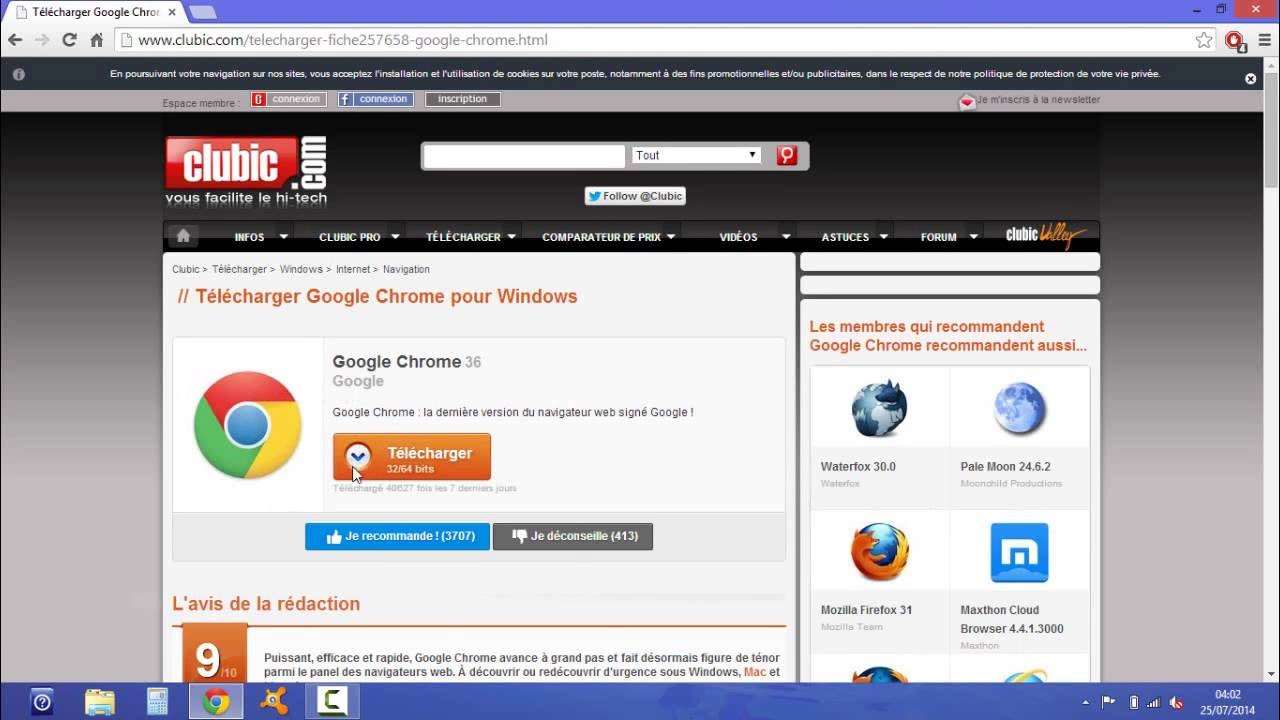Open the Waterfox 30.0 icon
Screen dimensions: 1280x720
(879, 408)
